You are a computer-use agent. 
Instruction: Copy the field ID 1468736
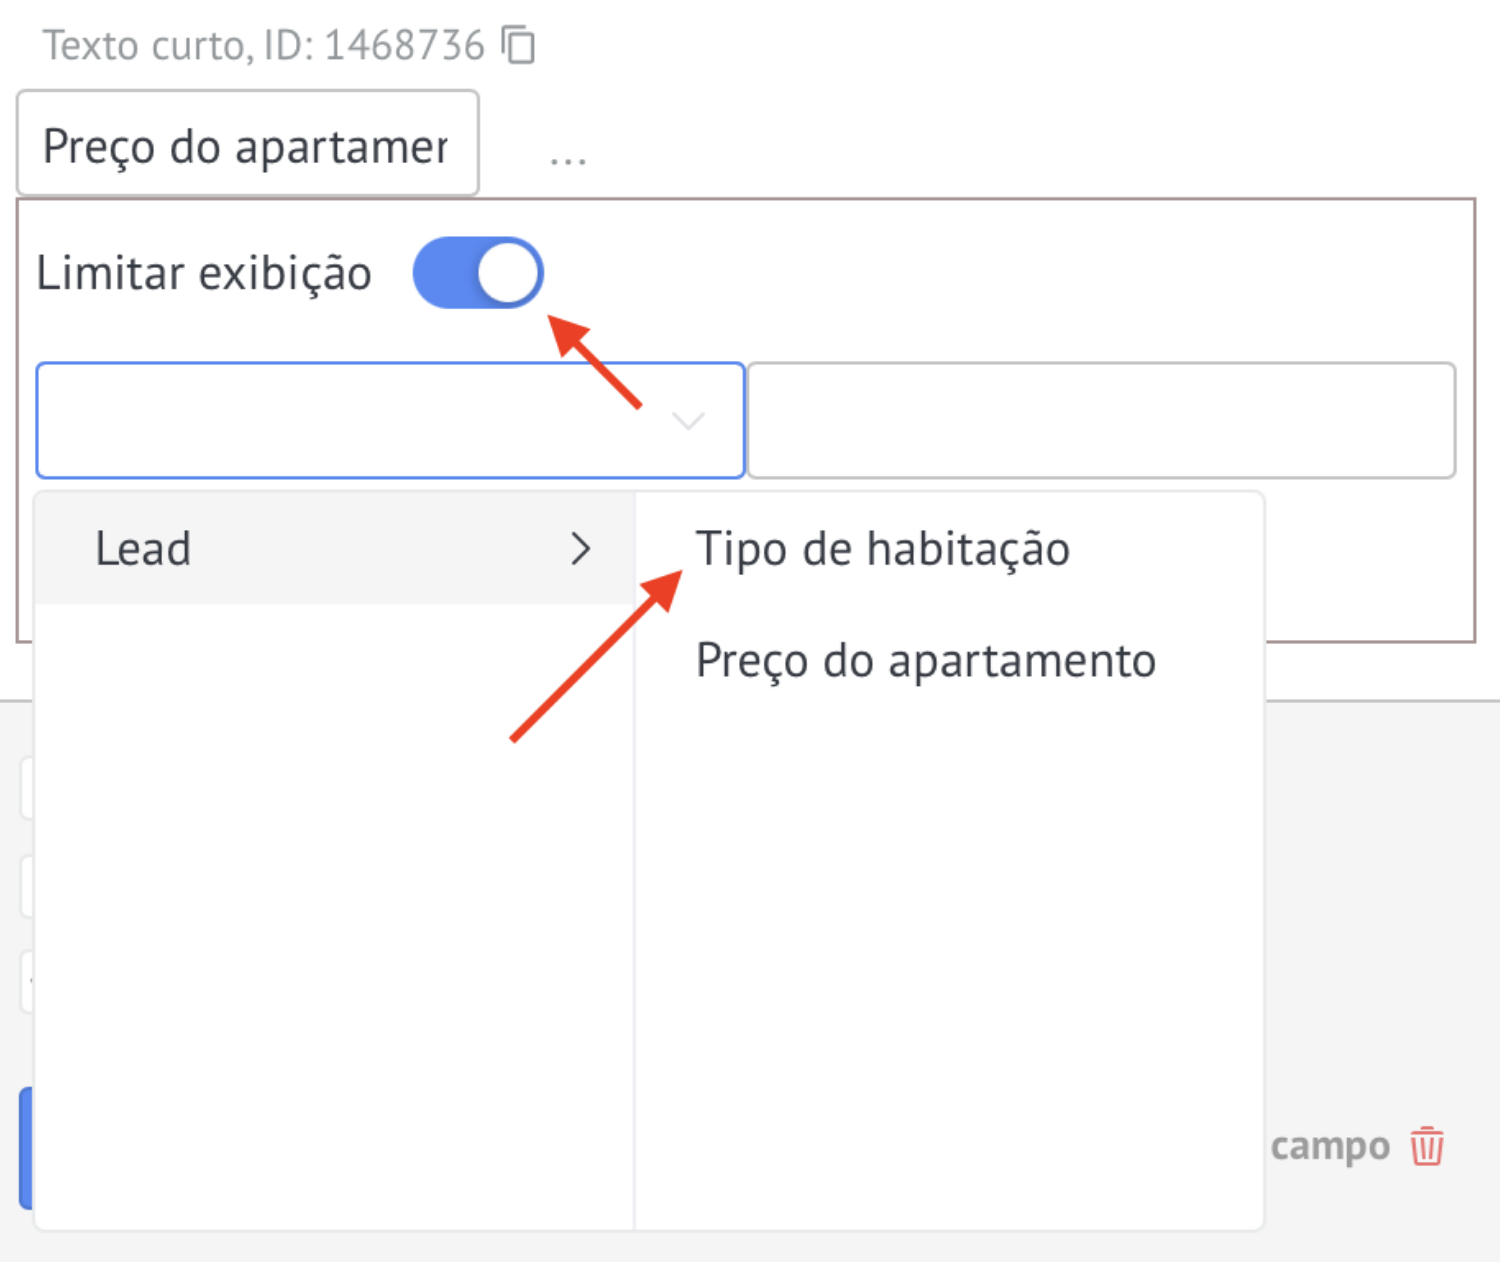518,45
